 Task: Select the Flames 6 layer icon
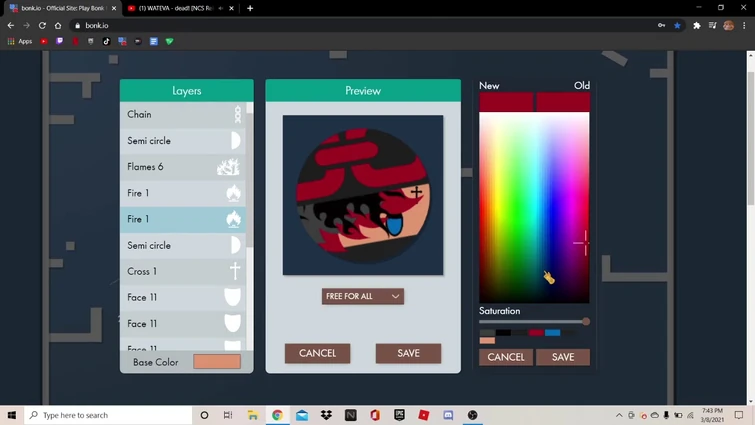coord(228,167)
